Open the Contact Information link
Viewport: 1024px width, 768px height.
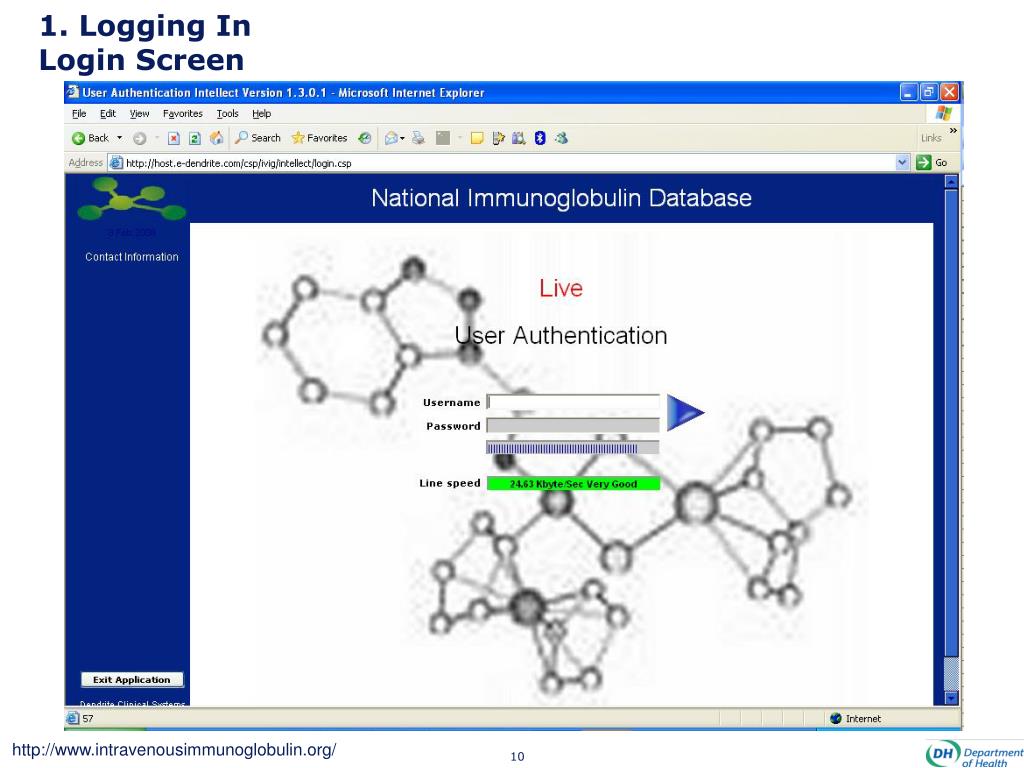pyautogui.click(x=132, y=257)
